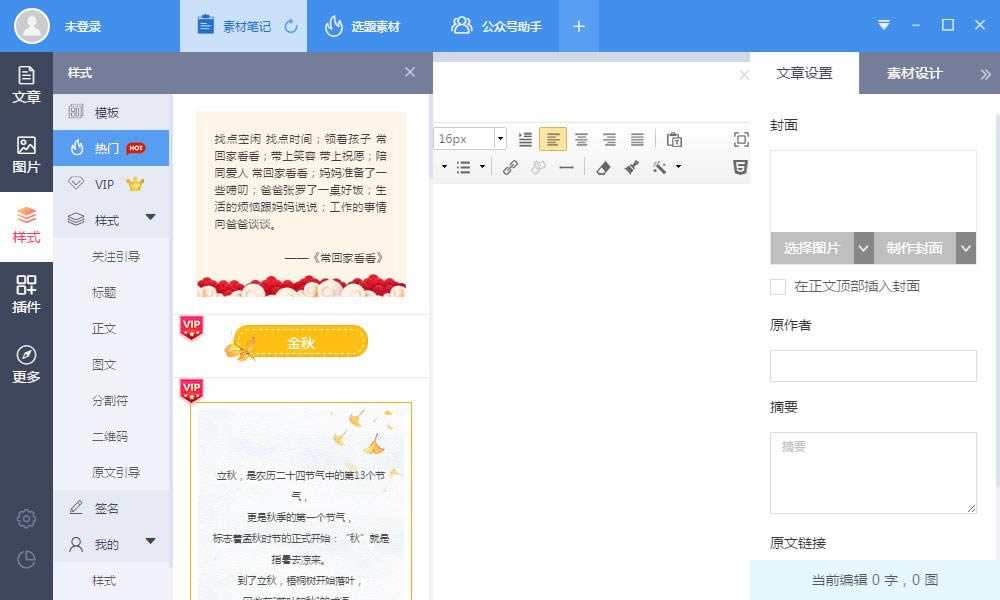Click the 原作者 input field
1000x600 pixels.
(872, 366)
